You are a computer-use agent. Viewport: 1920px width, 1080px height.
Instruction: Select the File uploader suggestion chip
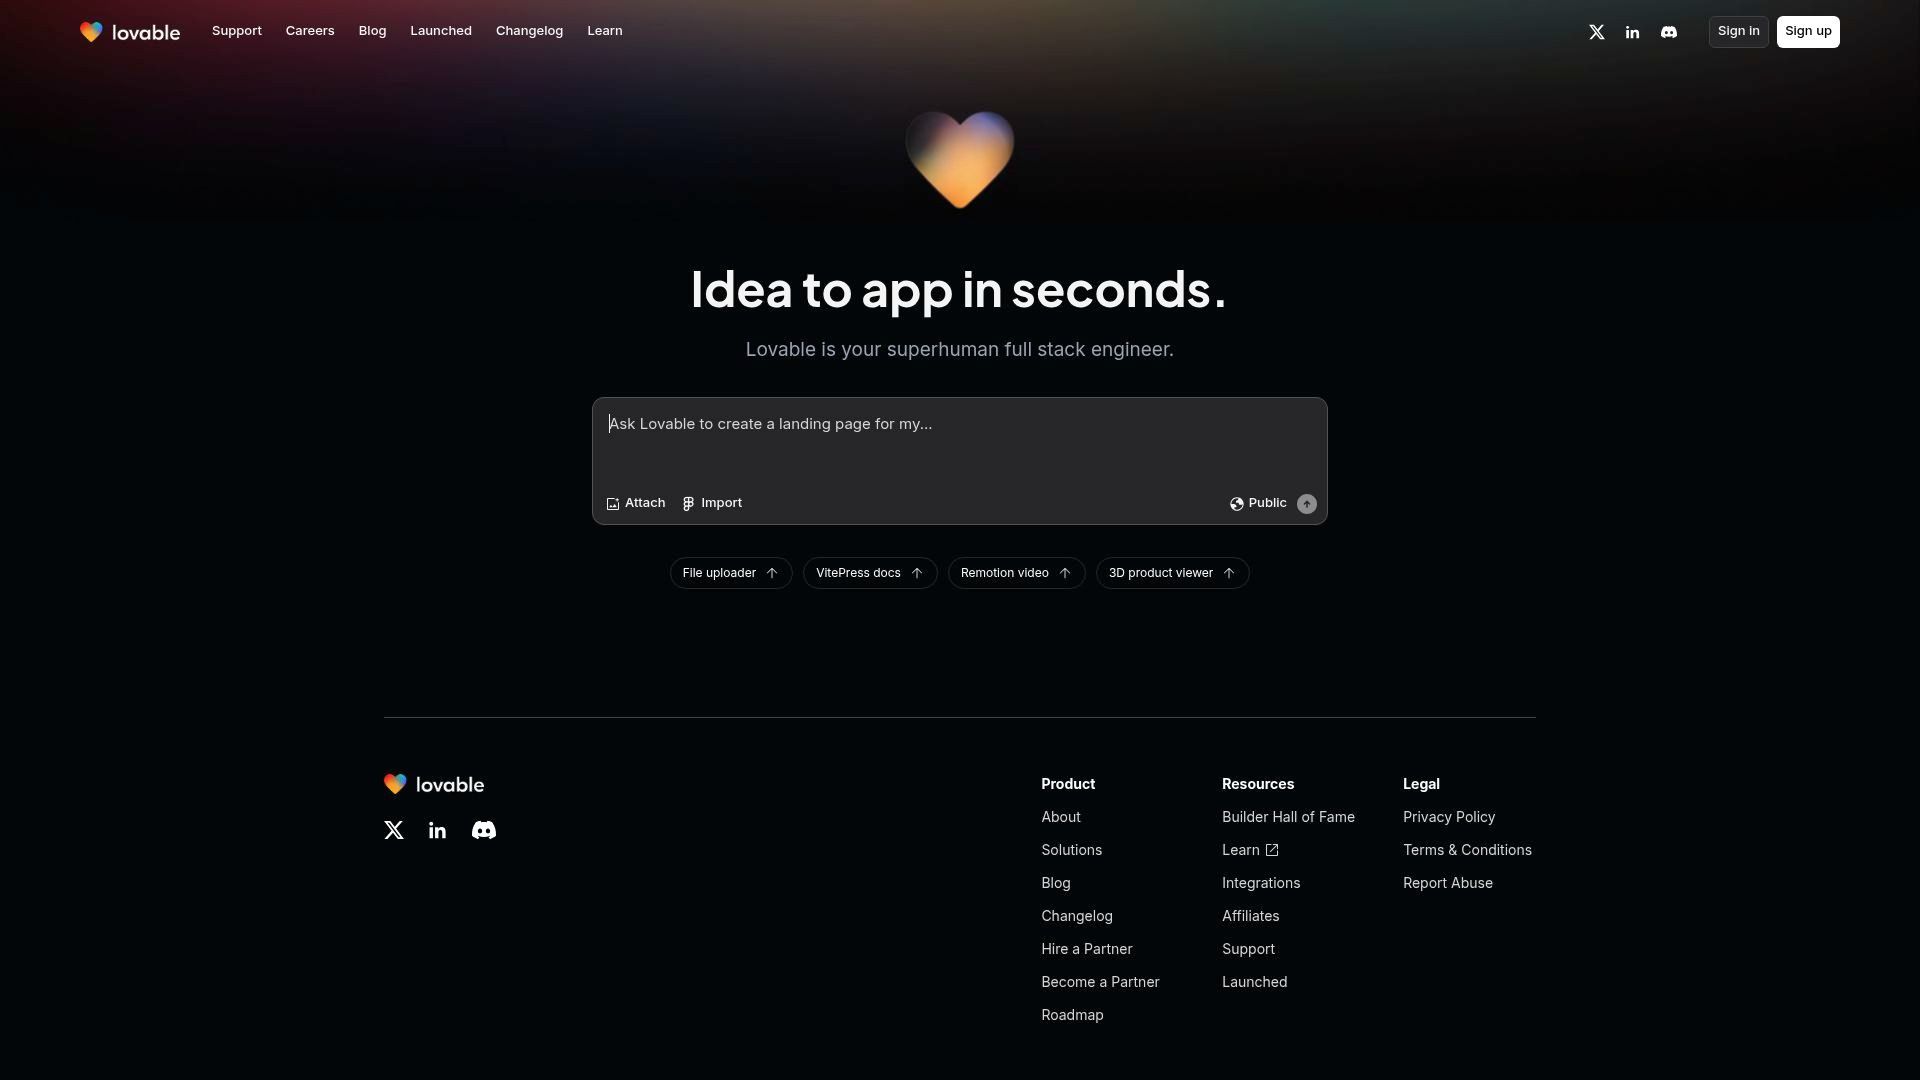(x=730, y=573)
